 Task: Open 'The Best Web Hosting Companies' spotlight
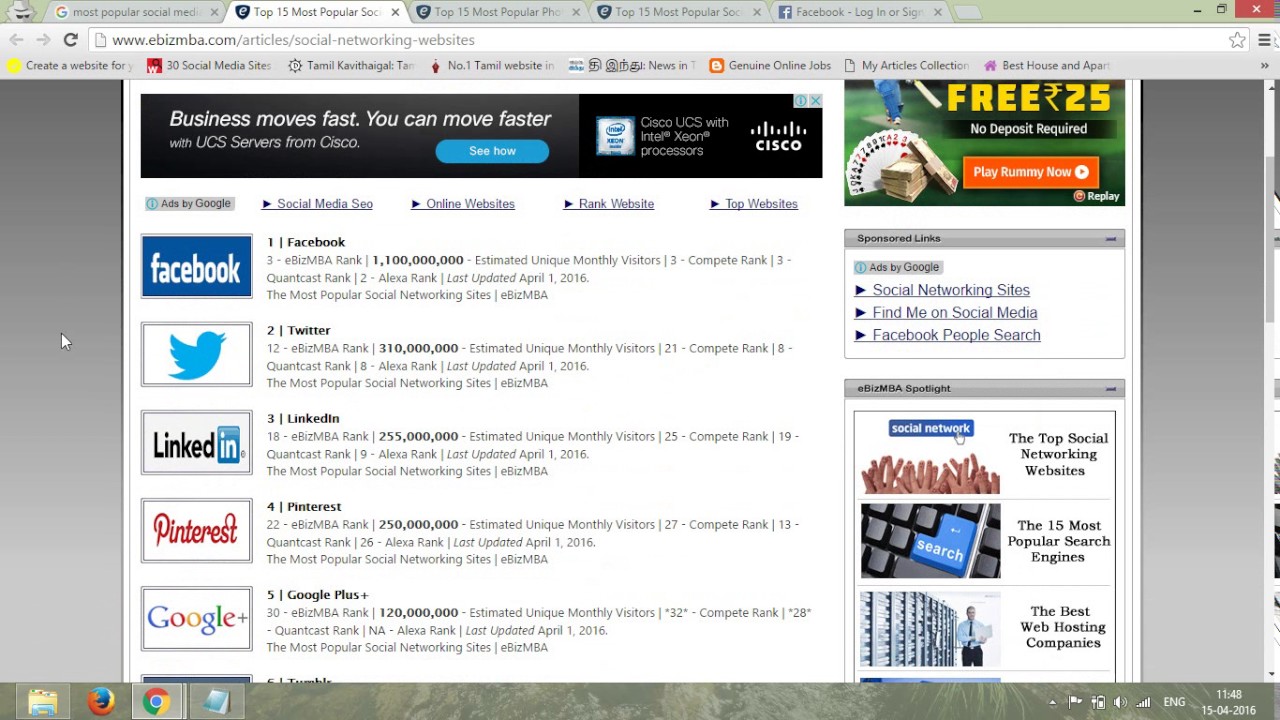coord(1062,627)
